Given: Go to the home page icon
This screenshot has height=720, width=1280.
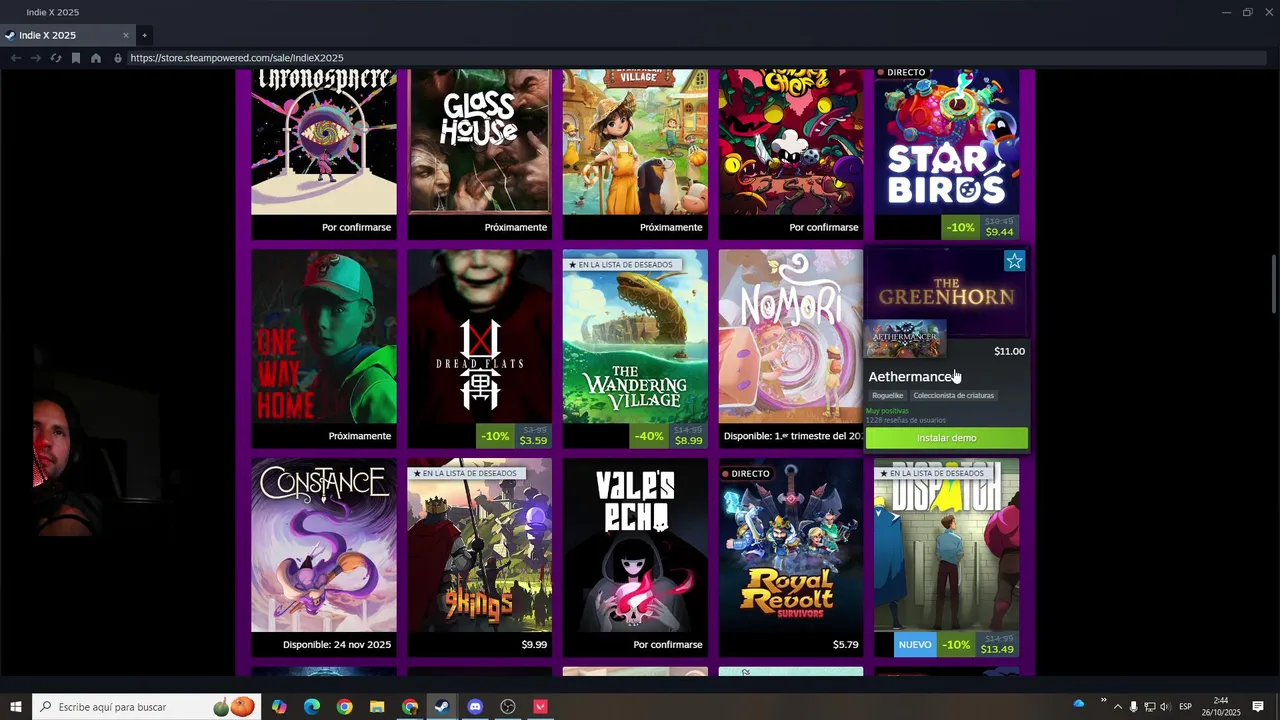Looking at the screenshot, I should pyautogui.click(x=96, y=58).
